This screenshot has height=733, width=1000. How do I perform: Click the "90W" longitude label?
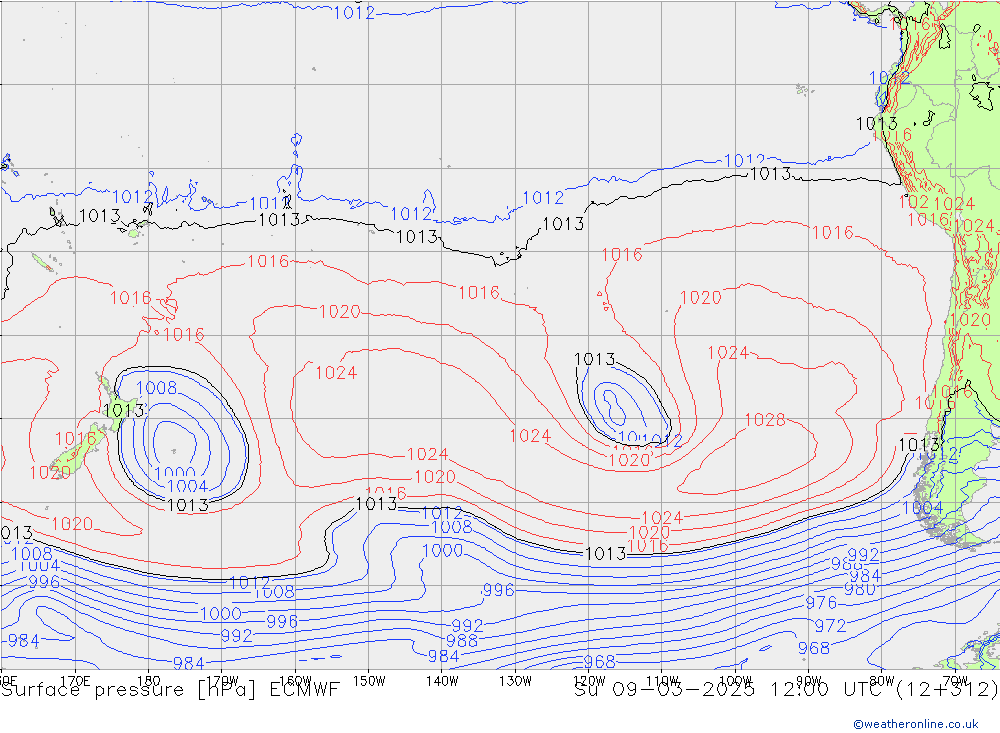click(809, 681)
